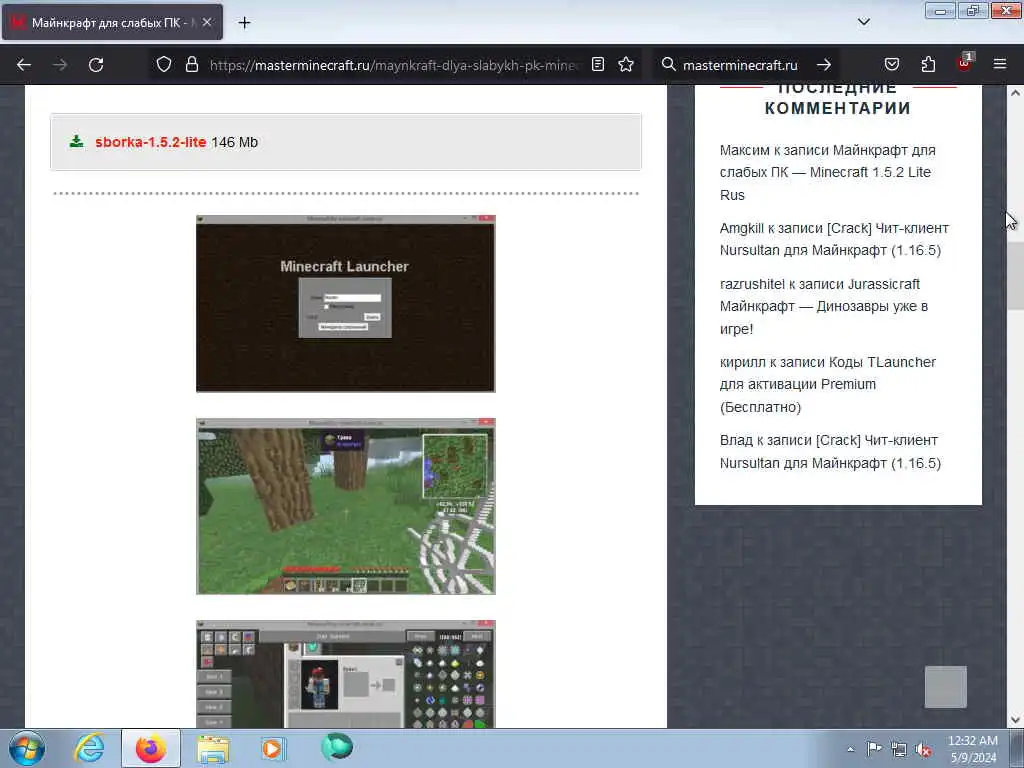Toggle reader view icon

598,65
